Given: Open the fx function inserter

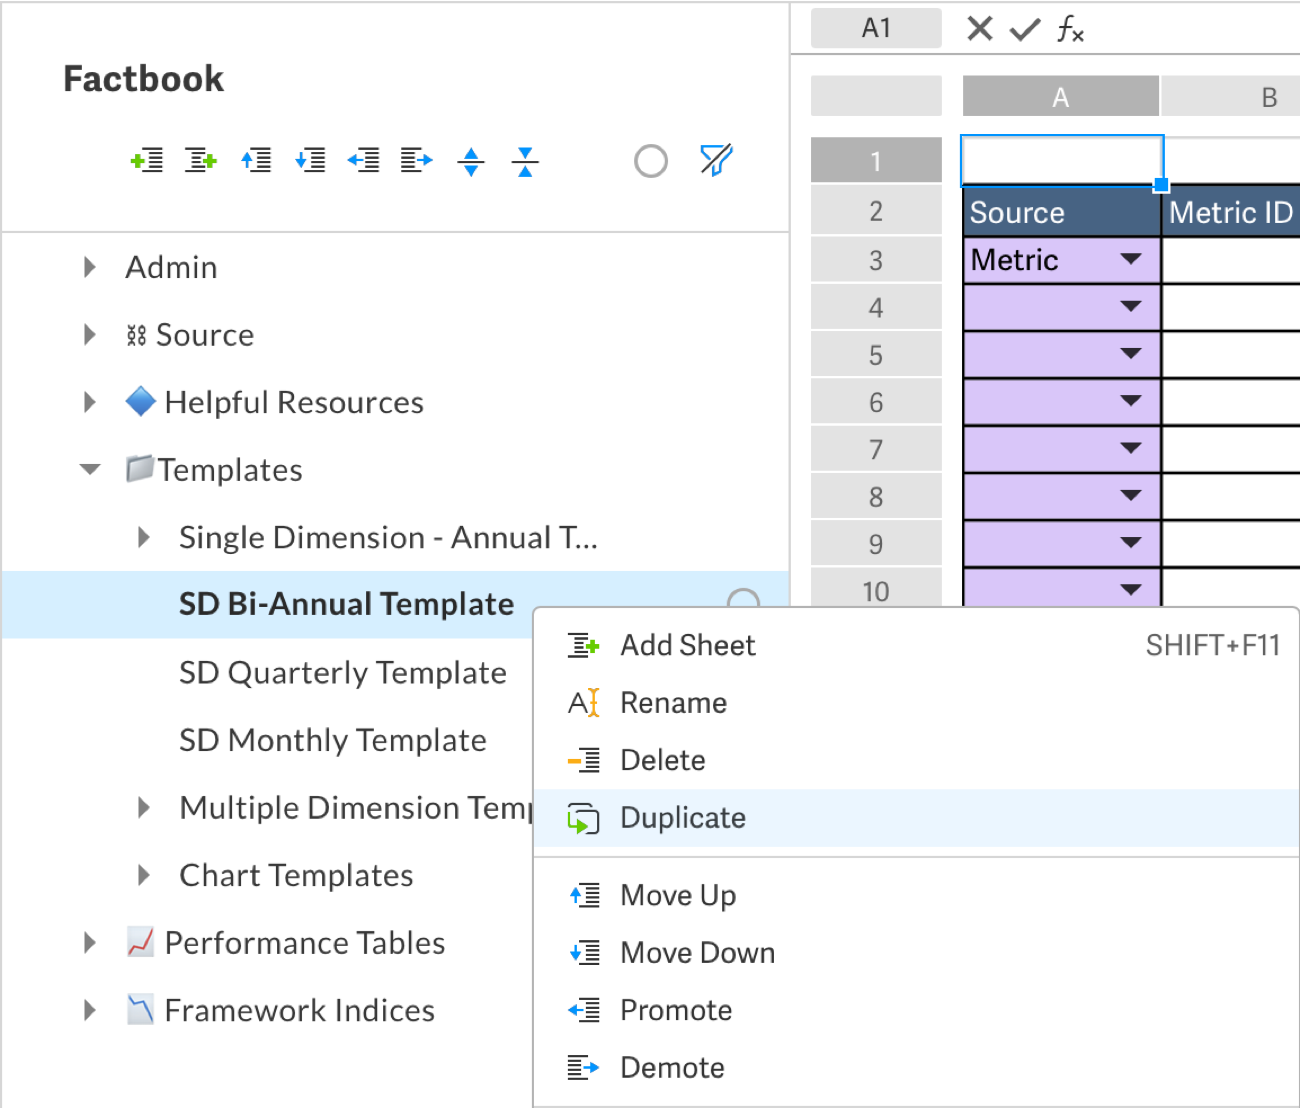Looking at the screenshot, I should click(x=1070, y=30).
